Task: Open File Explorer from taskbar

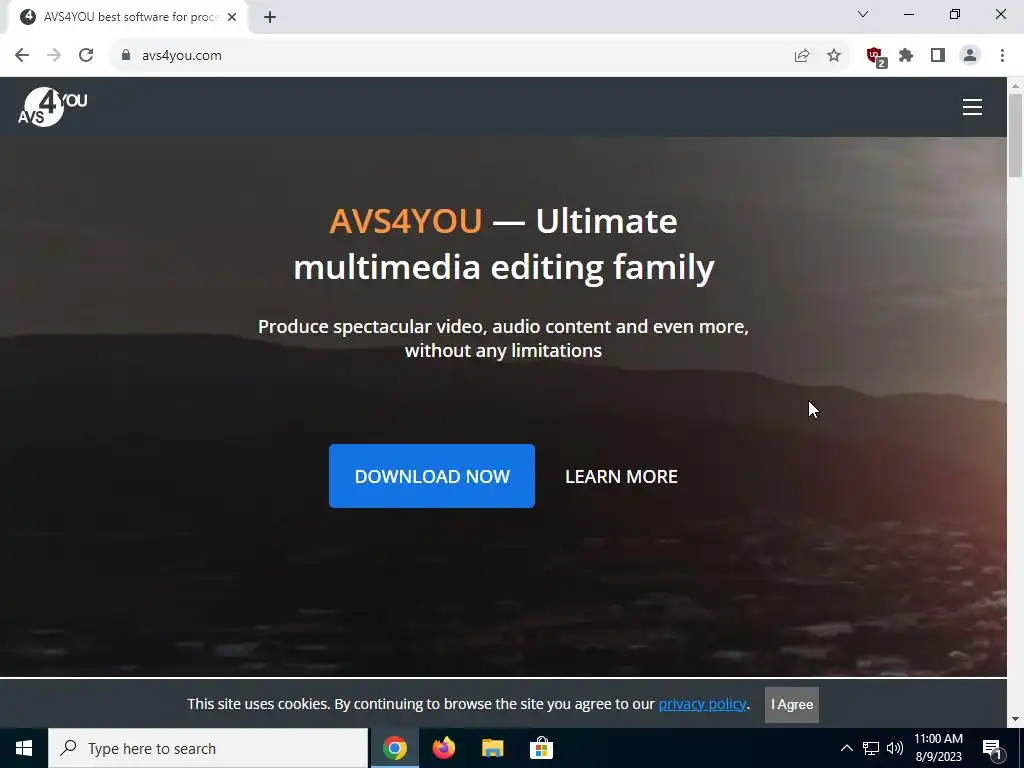Action: point(492,748)
